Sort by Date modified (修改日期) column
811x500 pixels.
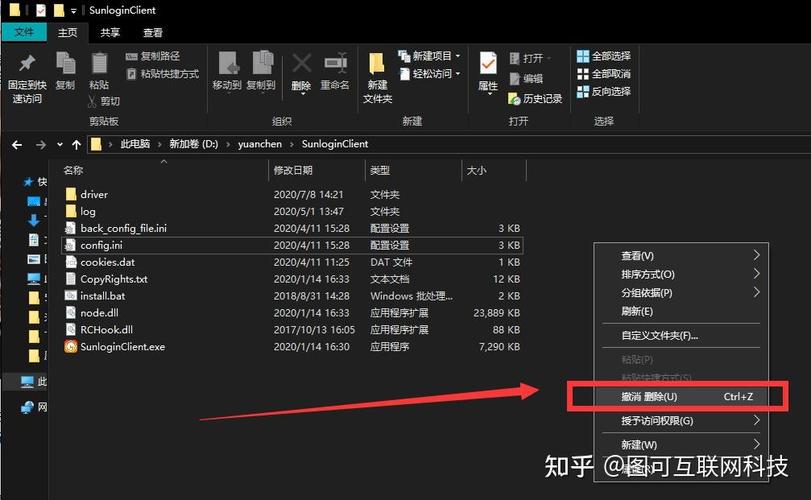click(293, 170)
